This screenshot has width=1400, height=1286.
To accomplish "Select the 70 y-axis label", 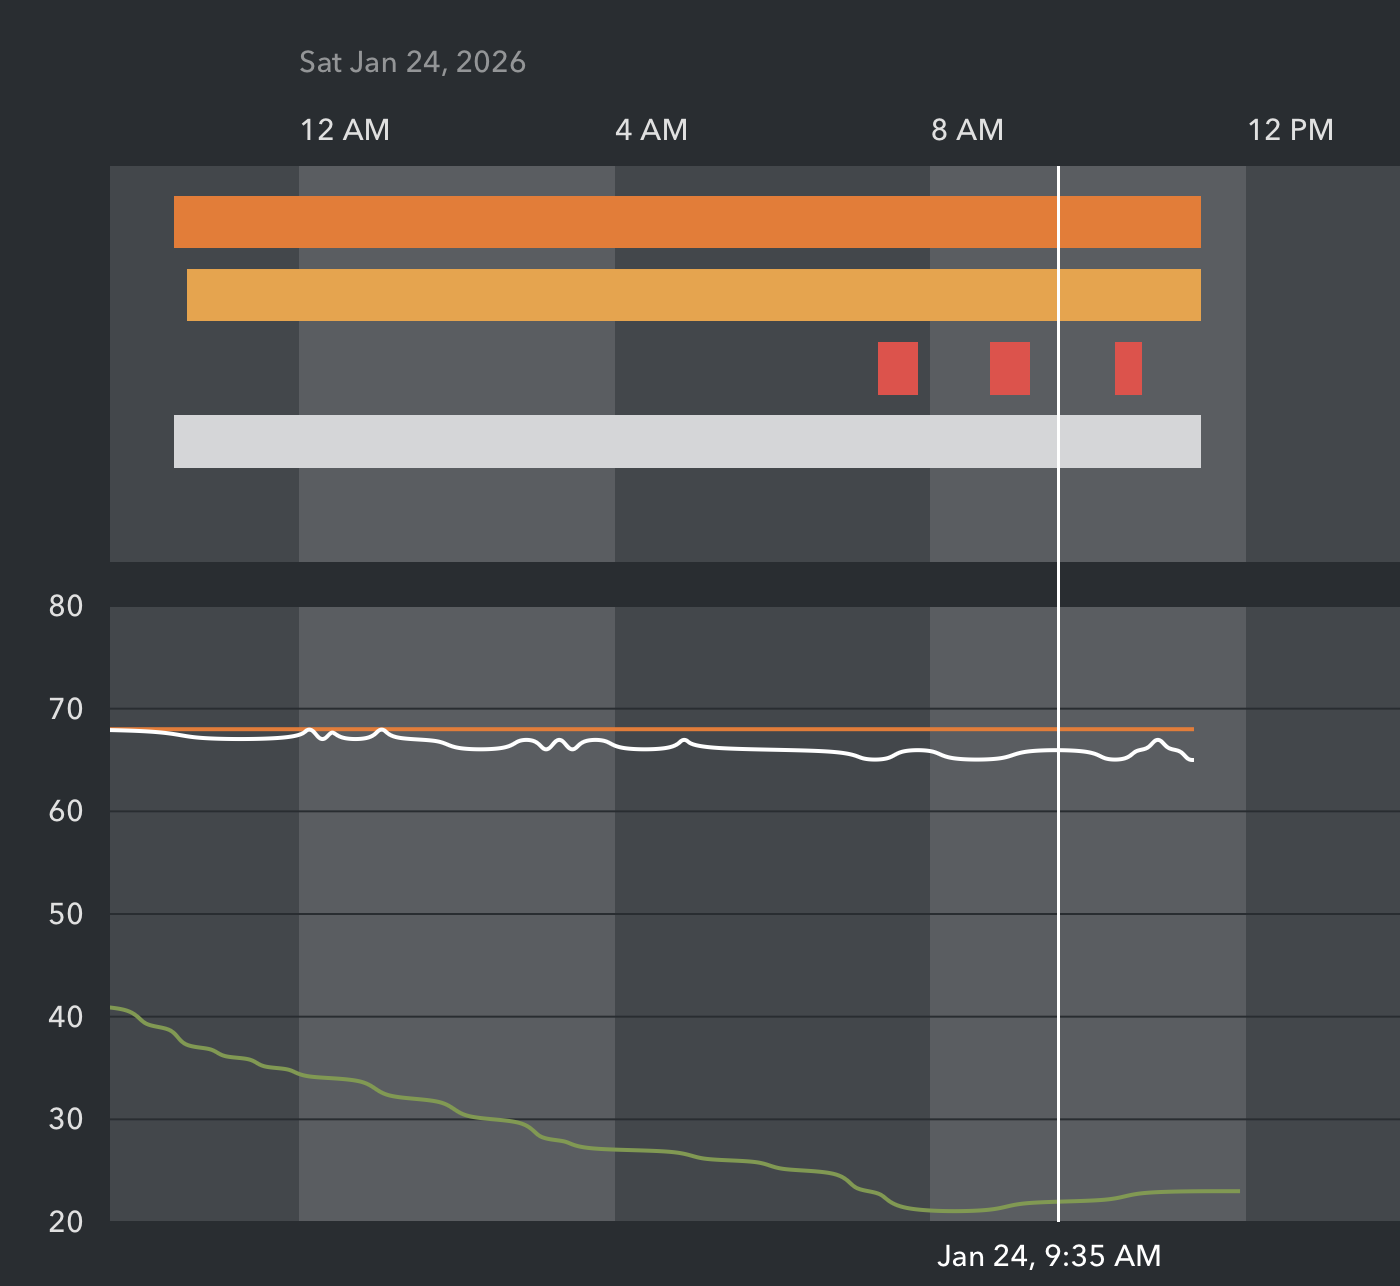I will pyautogui.click(x=66, y=709).
